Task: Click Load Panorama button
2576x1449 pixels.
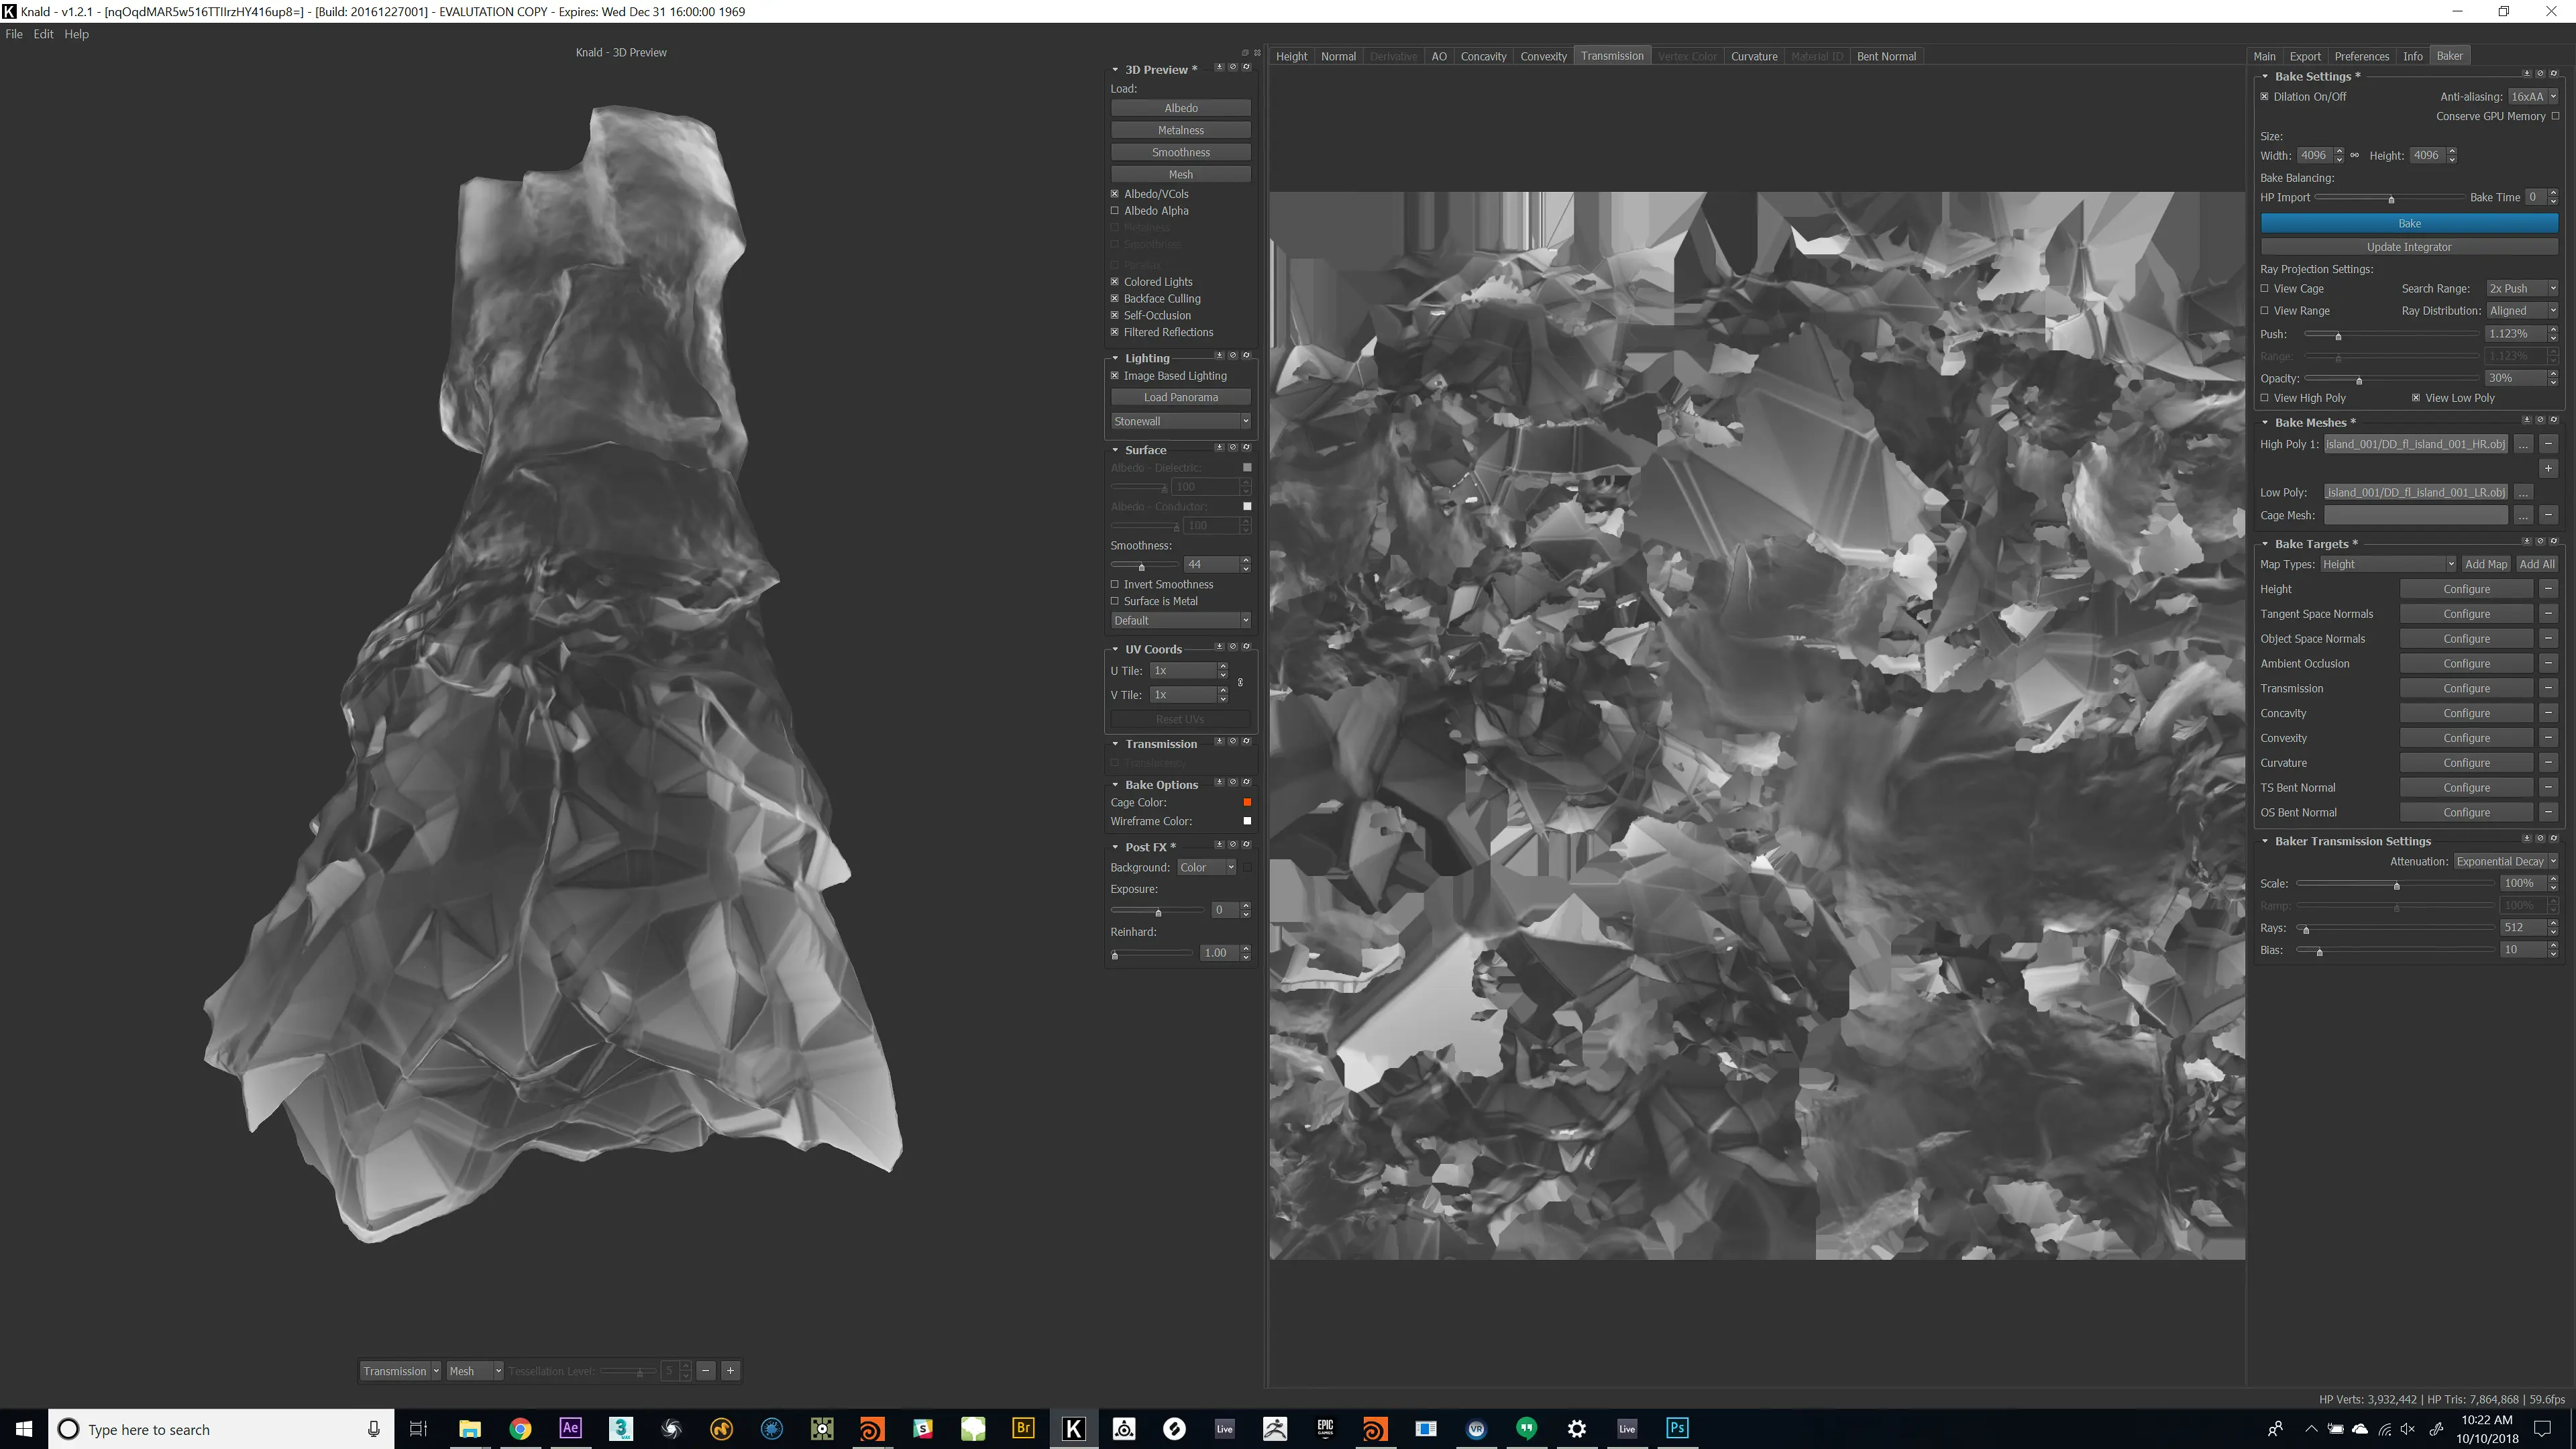Action: click(x=1181, y=397)
